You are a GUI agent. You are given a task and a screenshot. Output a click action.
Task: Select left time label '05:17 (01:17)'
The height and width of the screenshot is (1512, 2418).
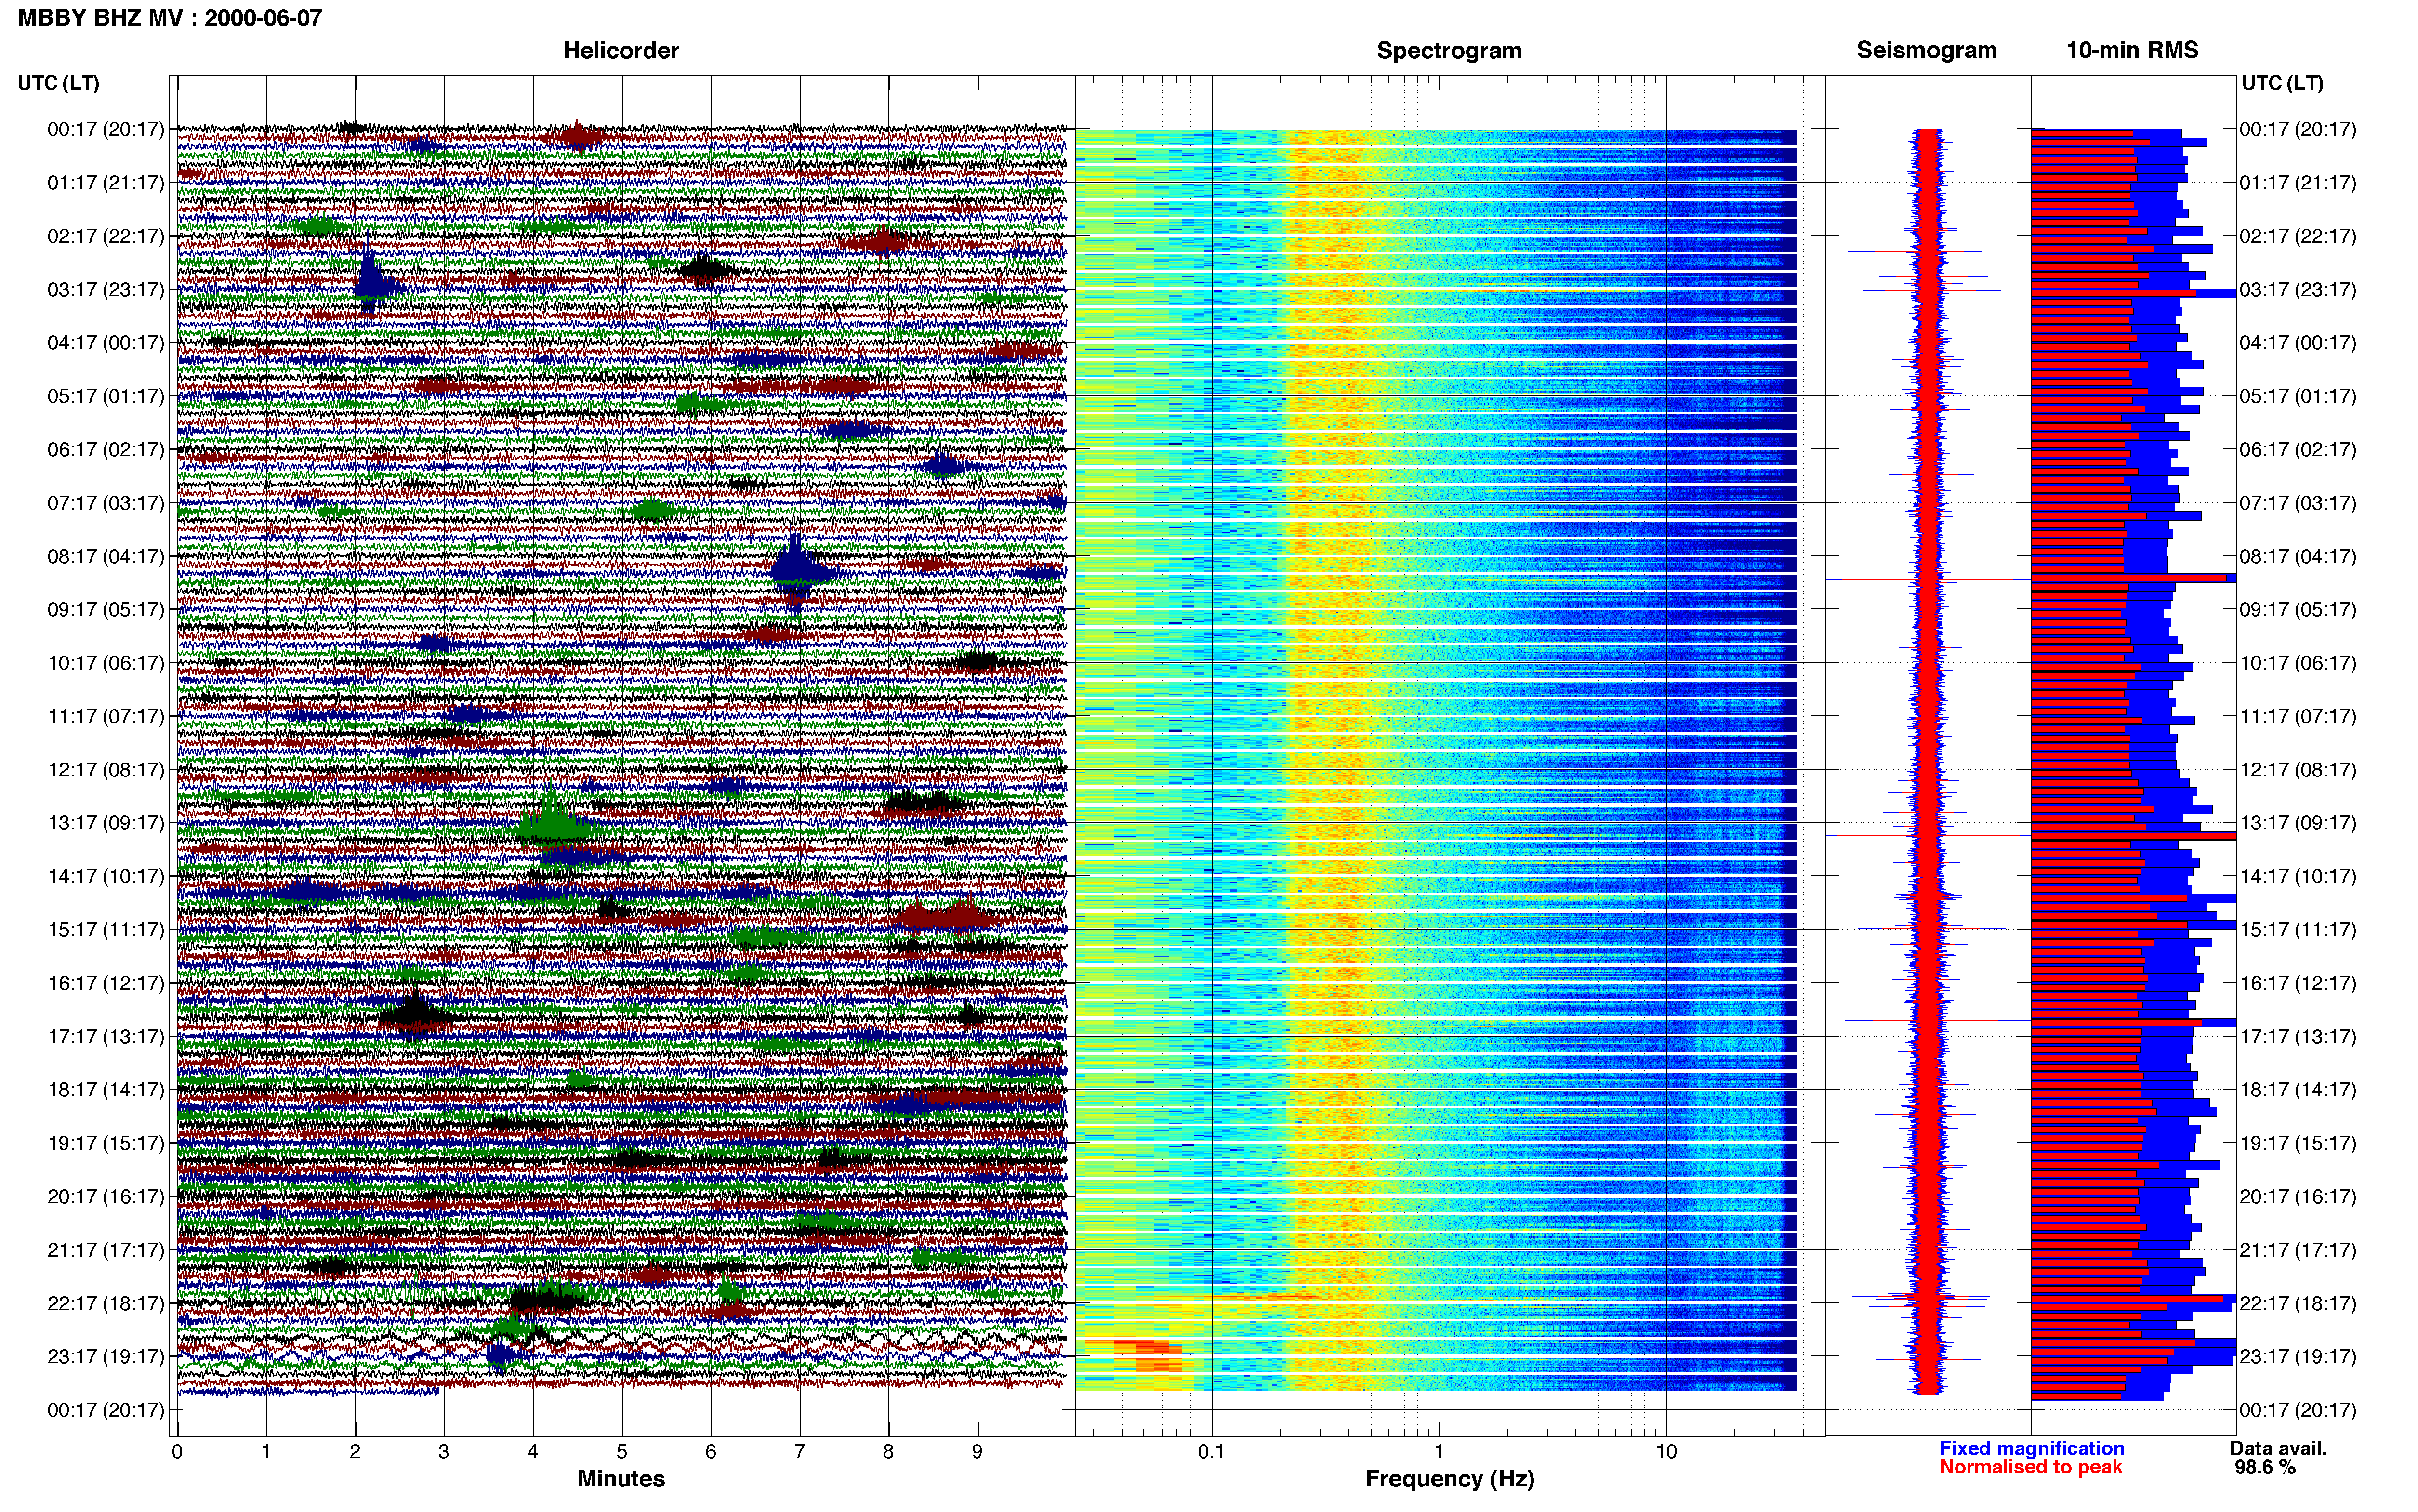106,397
